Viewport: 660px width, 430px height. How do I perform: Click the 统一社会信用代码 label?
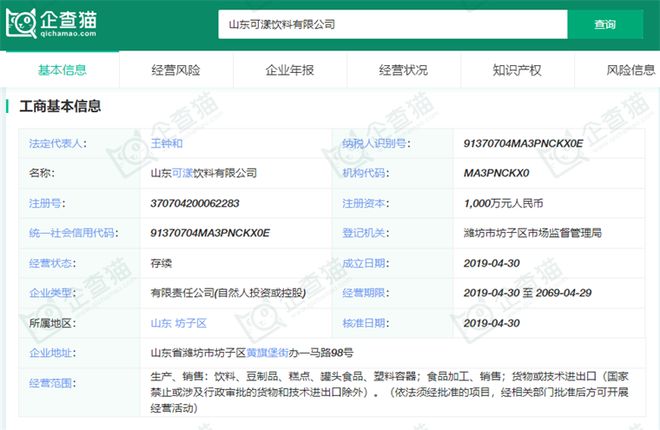(73, 233)
